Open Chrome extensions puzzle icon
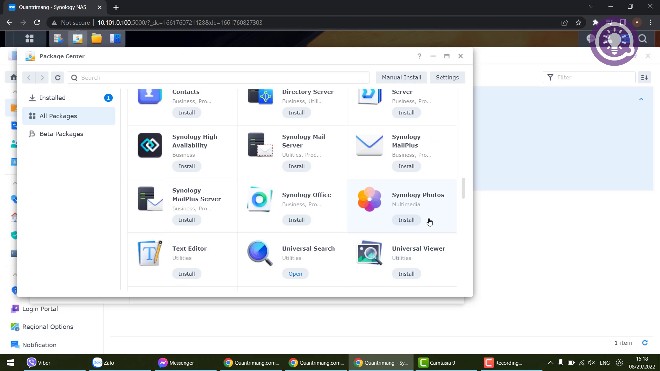Image resolution: width=660 pixels, height=371 pixels. tap(595, 23)
